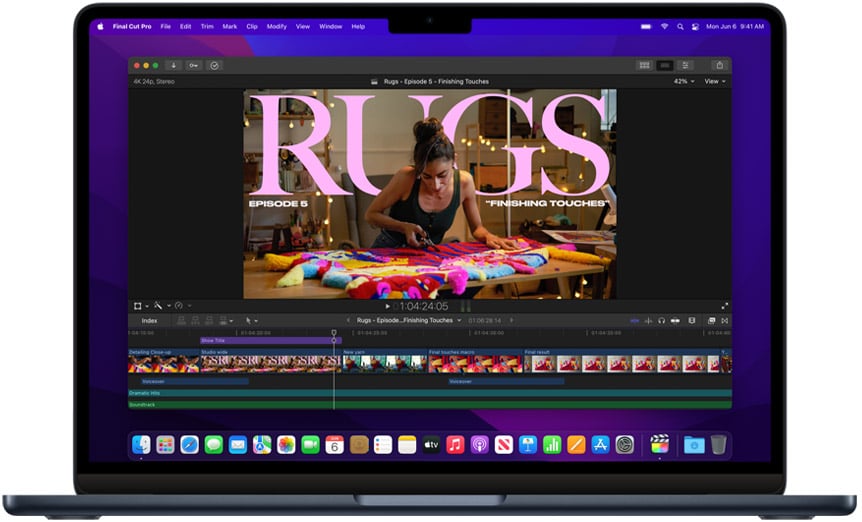This screenshot has width=862, height=522.
Task: Click Connect clip to primary storyline icon
Action: [181, 321]
